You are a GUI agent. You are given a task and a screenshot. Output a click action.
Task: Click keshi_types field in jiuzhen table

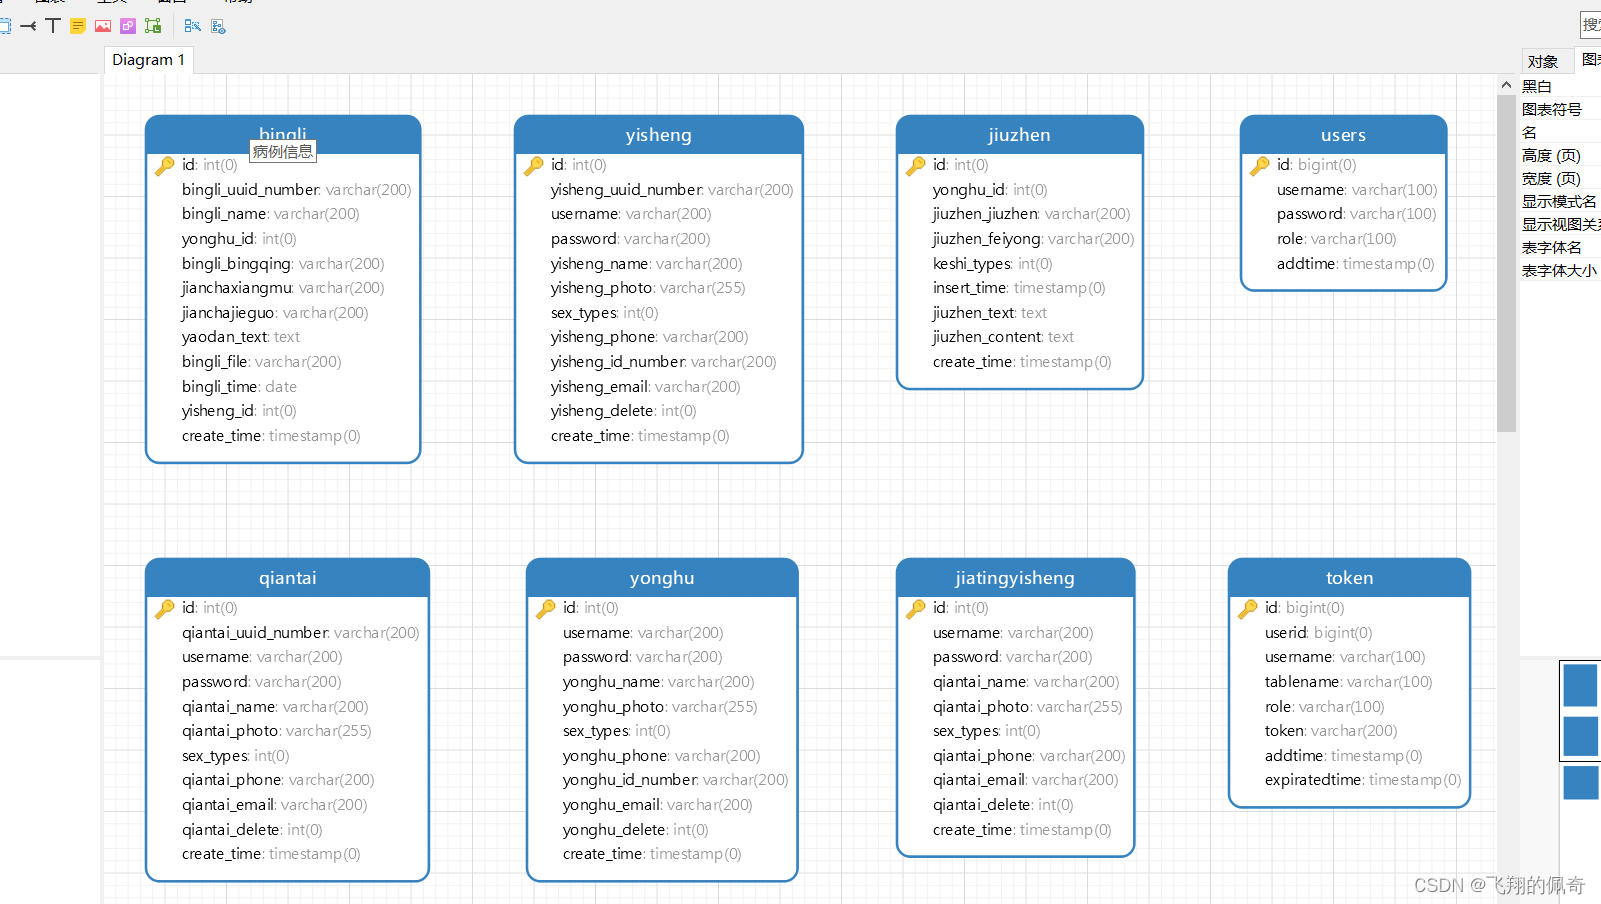[992, 264]
